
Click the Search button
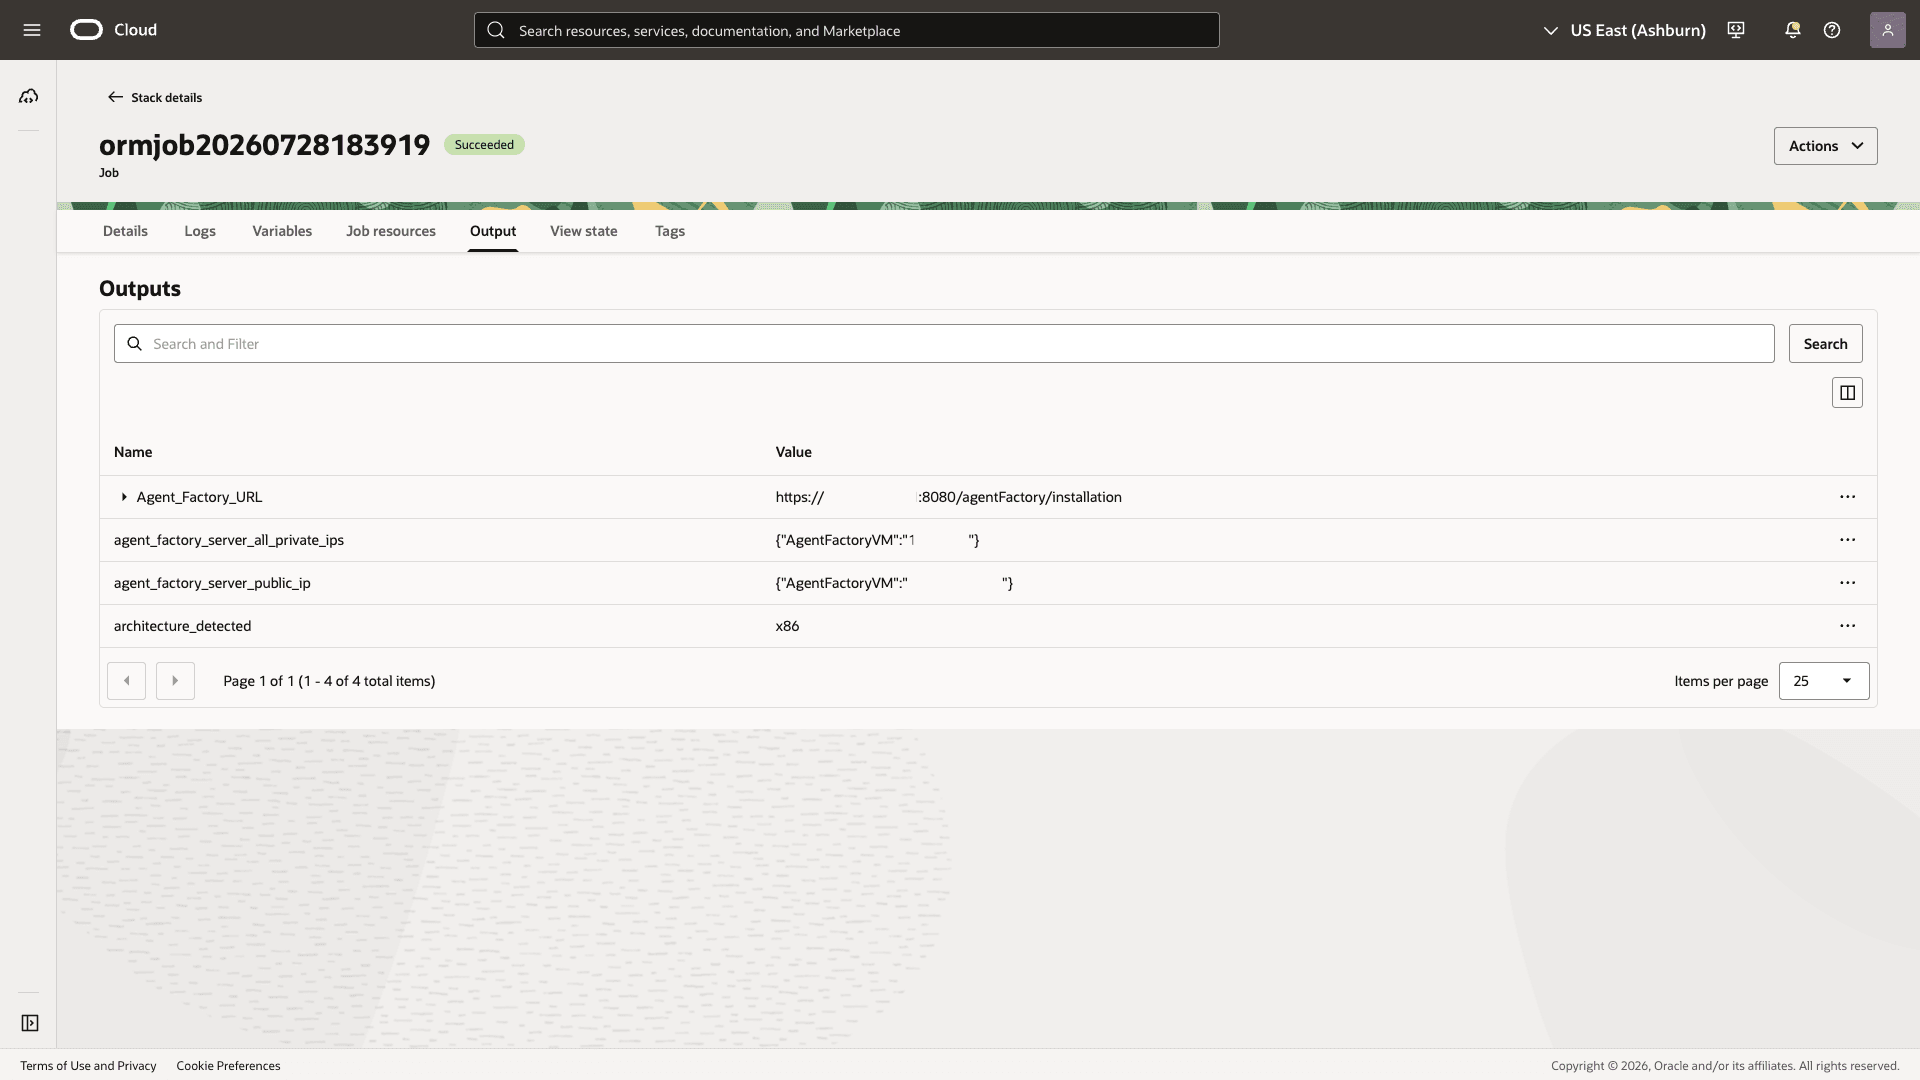point(1825,344)
